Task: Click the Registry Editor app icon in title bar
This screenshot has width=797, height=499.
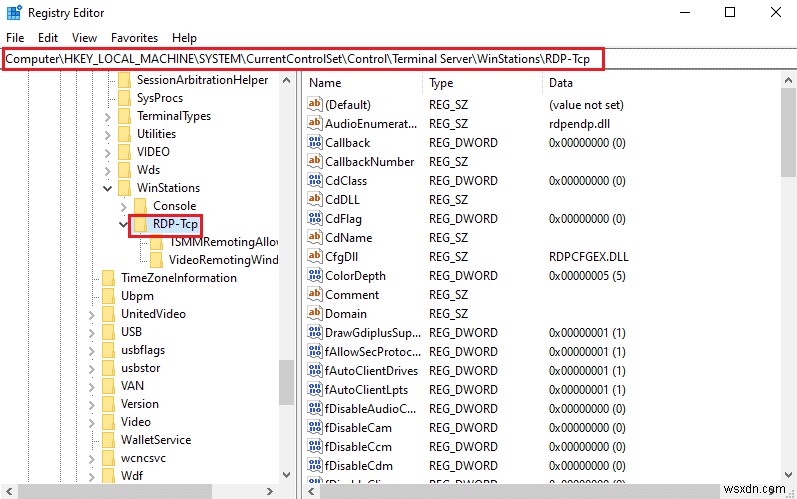Action: (x=14, y=13)
